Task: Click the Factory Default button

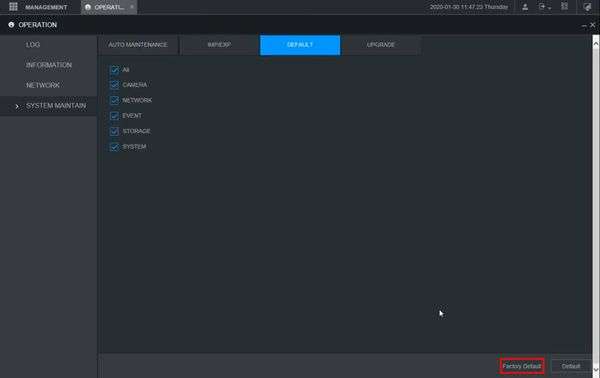Action: (522, 366)
